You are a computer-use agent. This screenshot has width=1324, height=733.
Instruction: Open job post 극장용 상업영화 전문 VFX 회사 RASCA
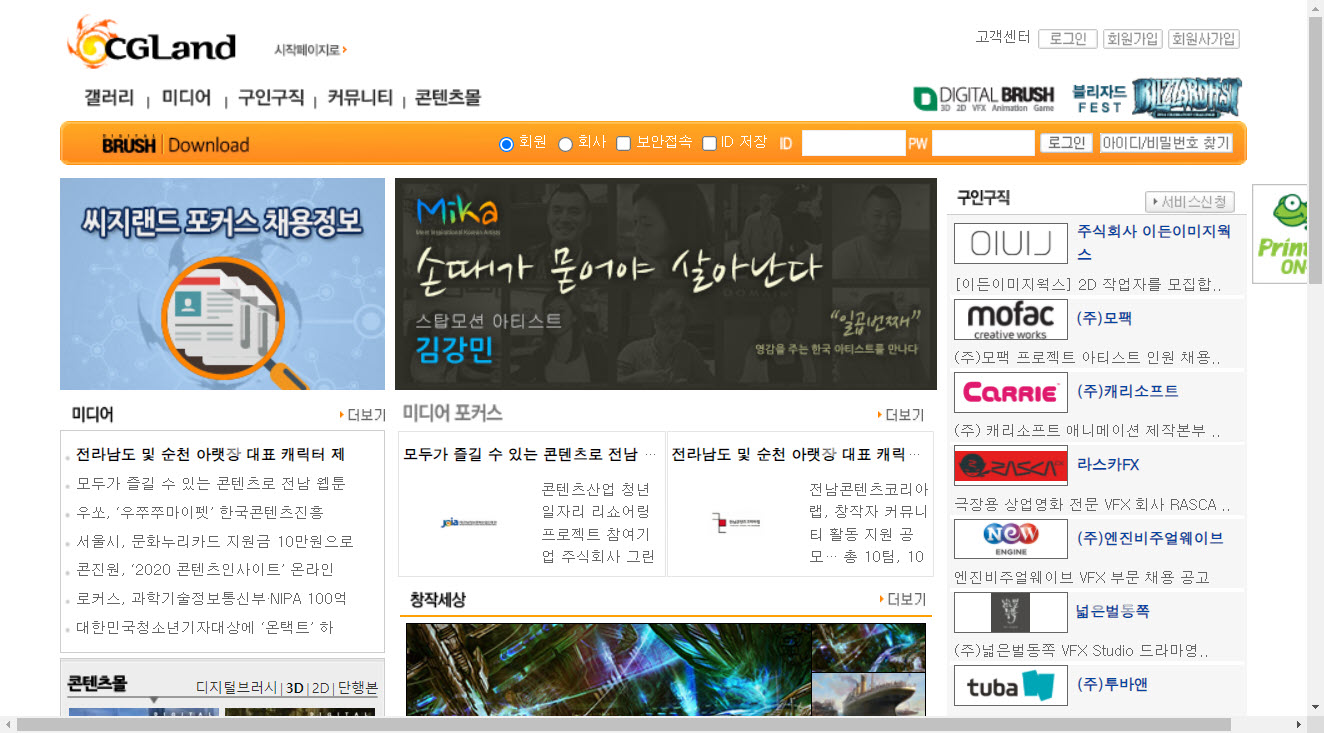(1093, 504)
